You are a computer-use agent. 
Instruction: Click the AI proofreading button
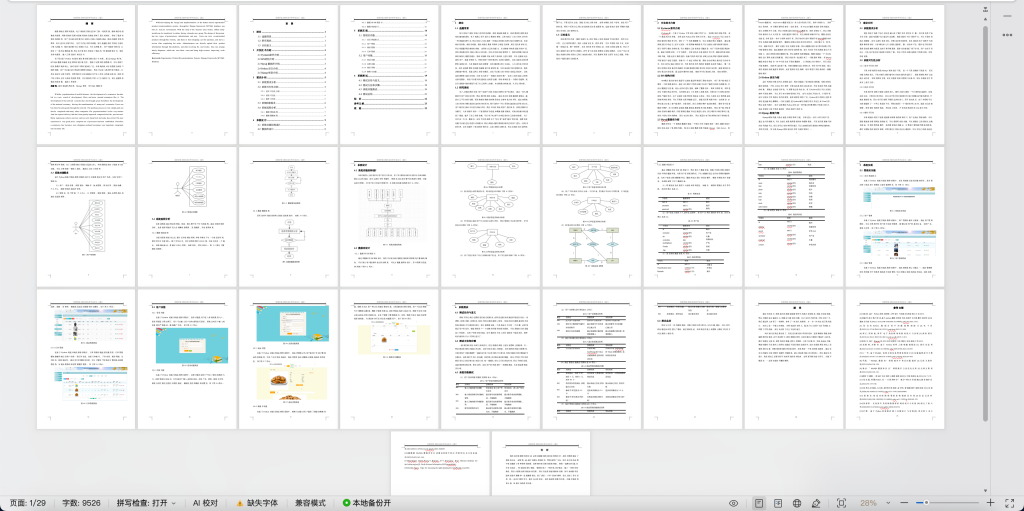pyautogui.click(x=205, y=503)
